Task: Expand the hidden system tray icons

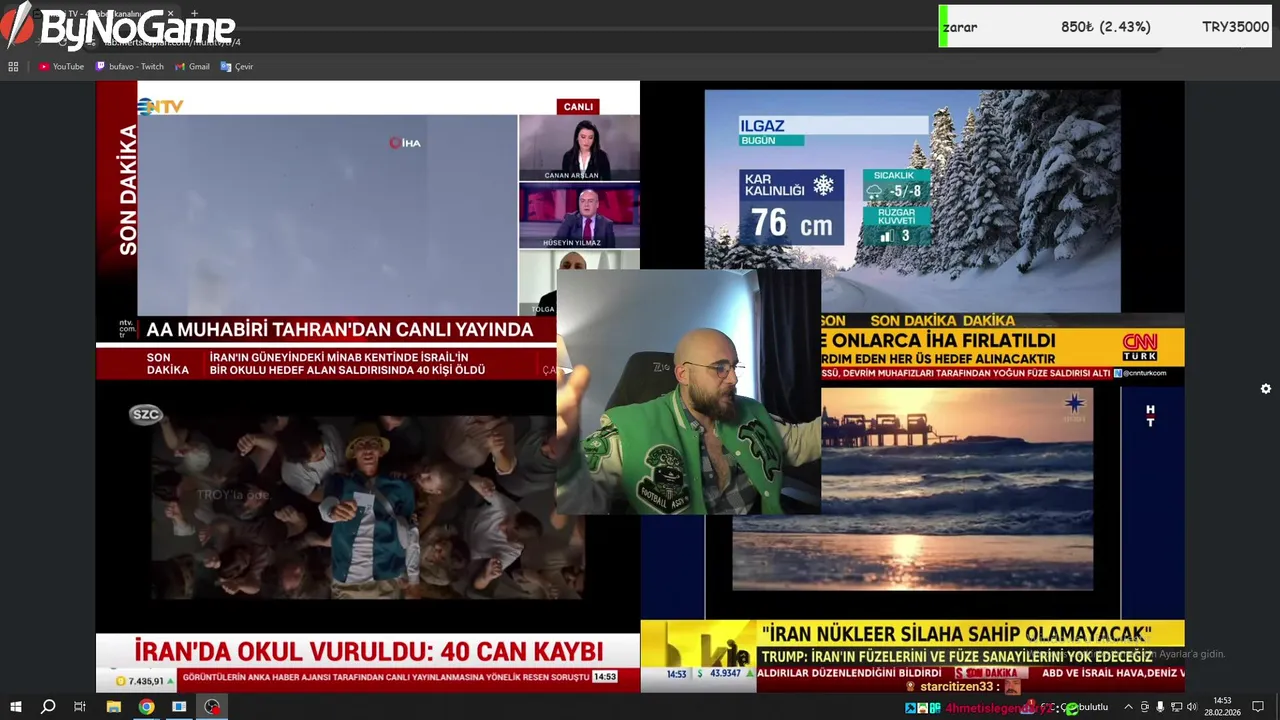Action: (x=1129, y=707)
